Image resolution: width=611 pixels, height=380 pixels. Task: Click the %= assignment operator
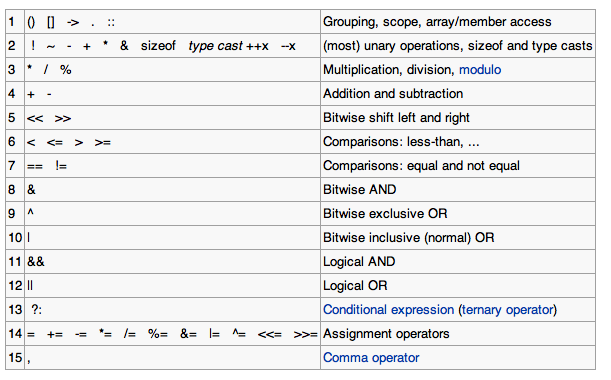[x=158, y=334]
